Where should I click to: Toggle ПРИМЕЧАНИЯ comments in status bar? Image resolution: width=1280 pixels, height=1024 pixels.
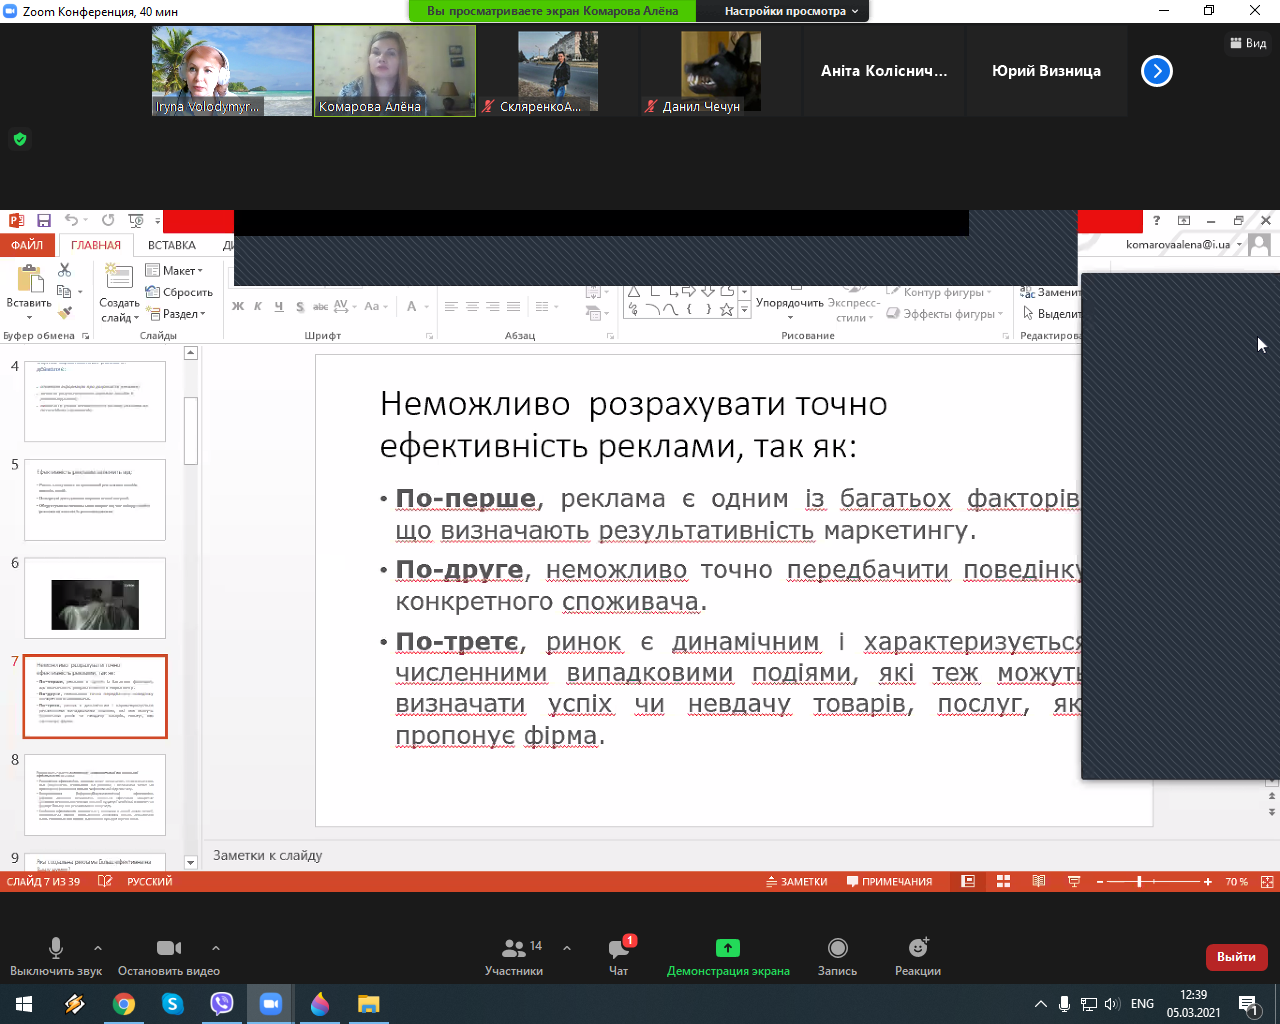click(889, 882)
